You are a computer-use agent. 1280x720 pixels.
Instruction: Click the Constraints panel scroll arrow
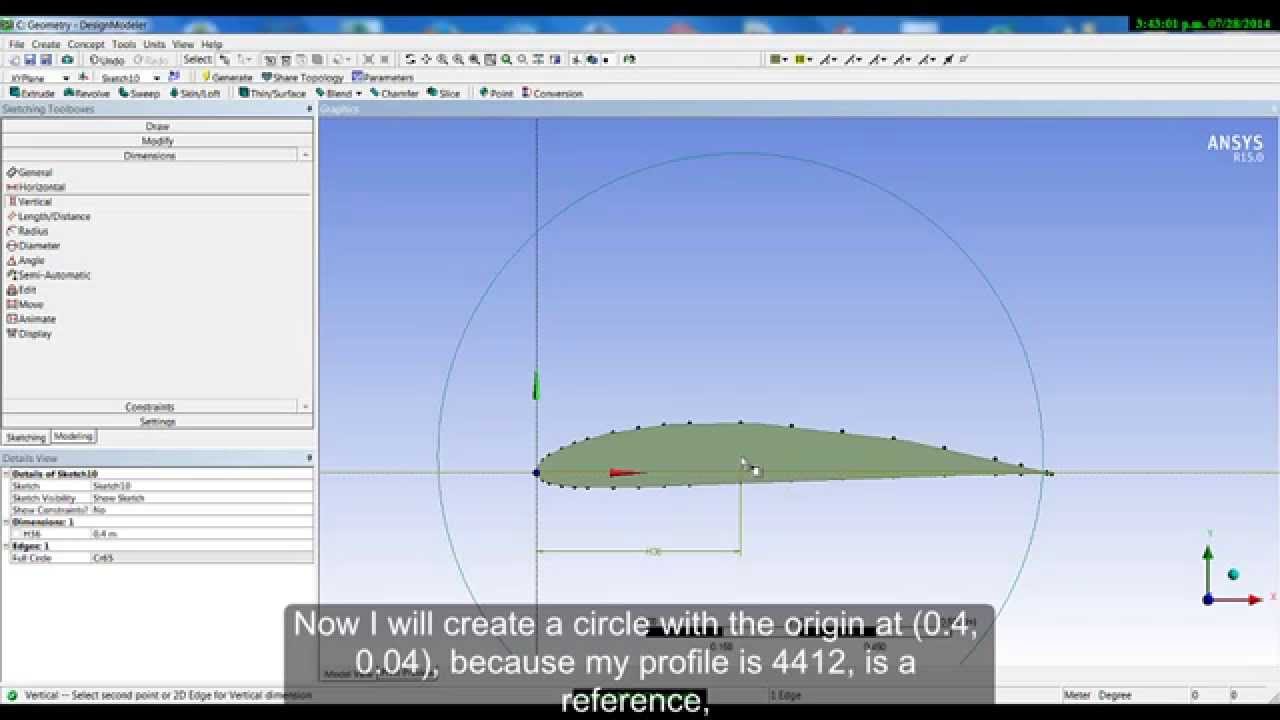pos(305,407)
